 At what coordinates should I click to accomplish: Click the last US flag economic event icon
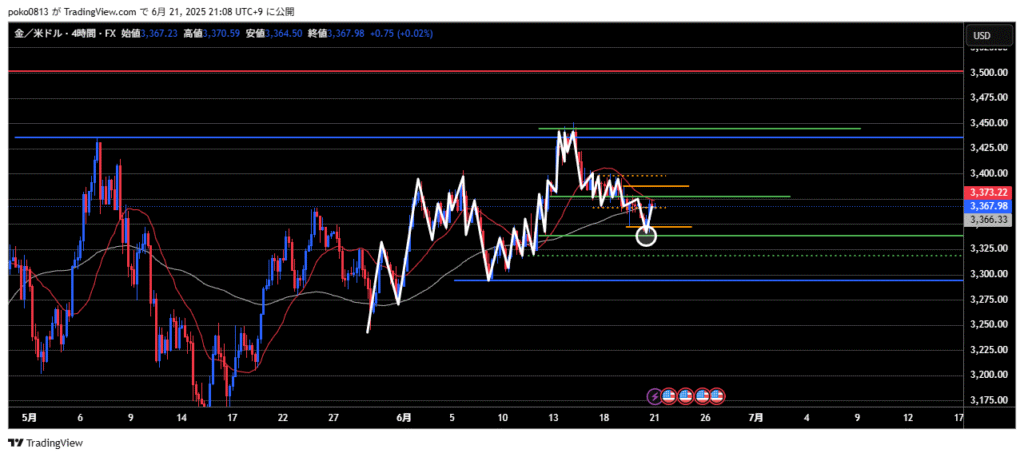coord(717,396)
